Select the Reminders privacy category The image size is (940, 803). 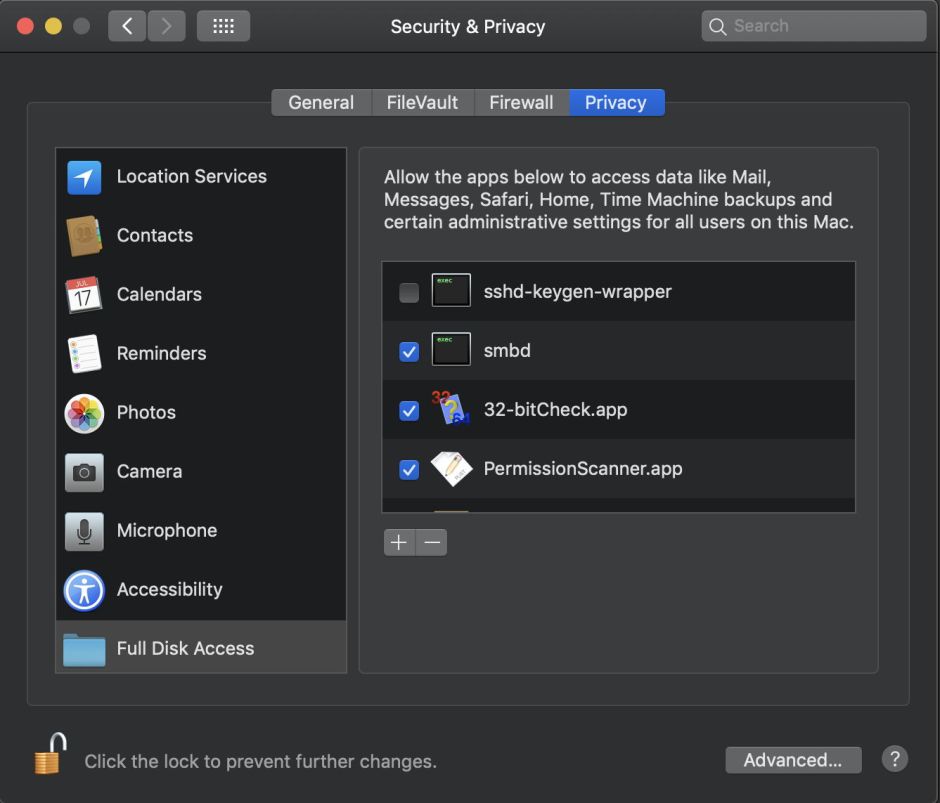[161, 354]
